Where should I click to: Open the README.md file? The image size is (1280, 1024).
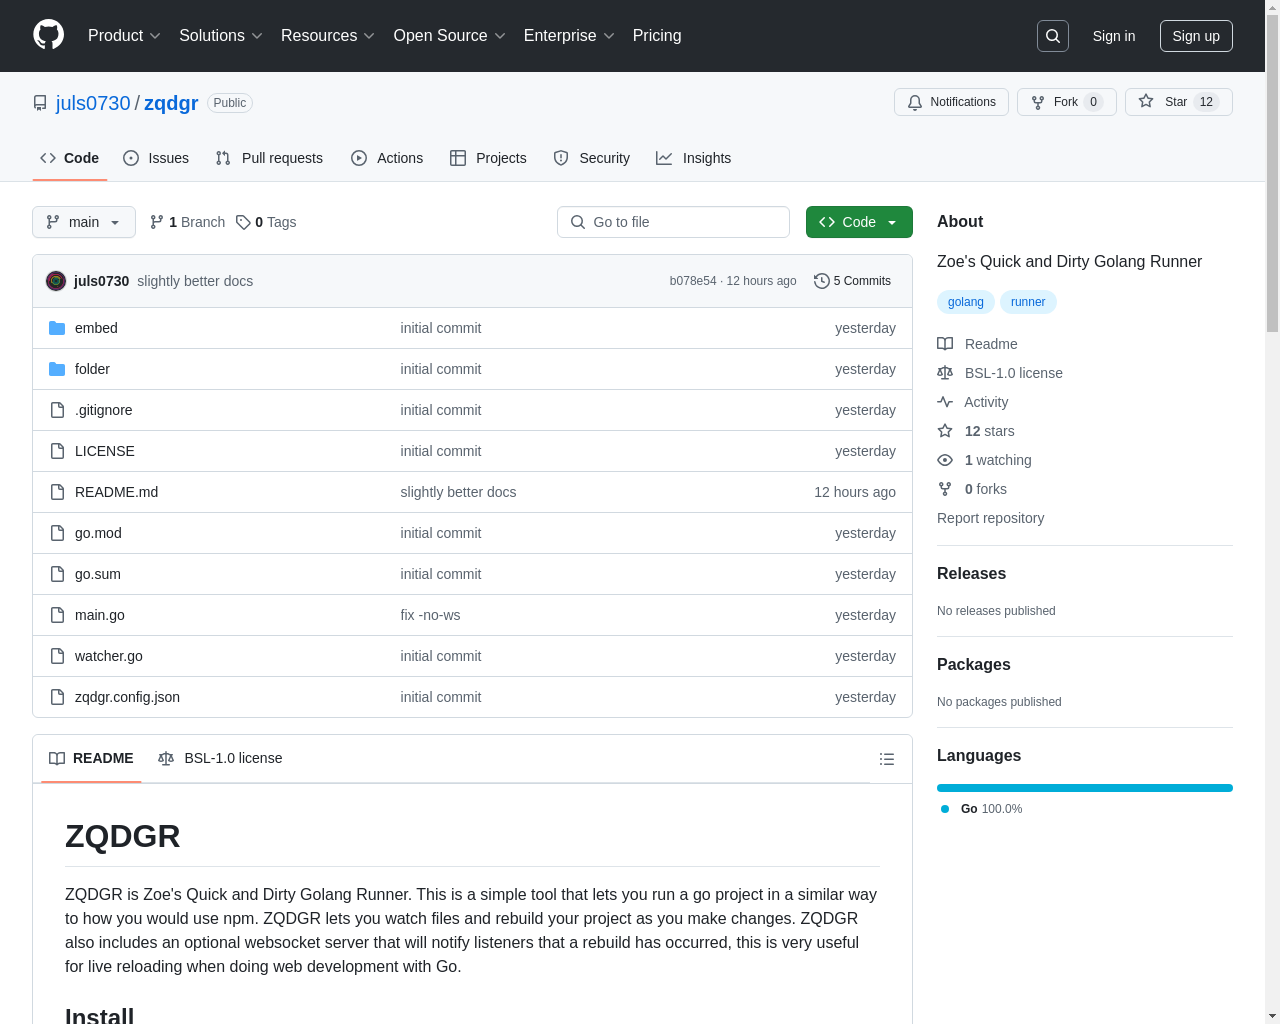click(116, 492)
